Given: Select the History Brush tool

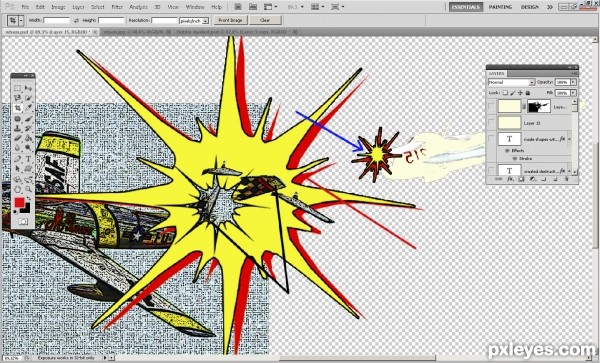Looking at the screenshot, I should (x=29, y=128).
